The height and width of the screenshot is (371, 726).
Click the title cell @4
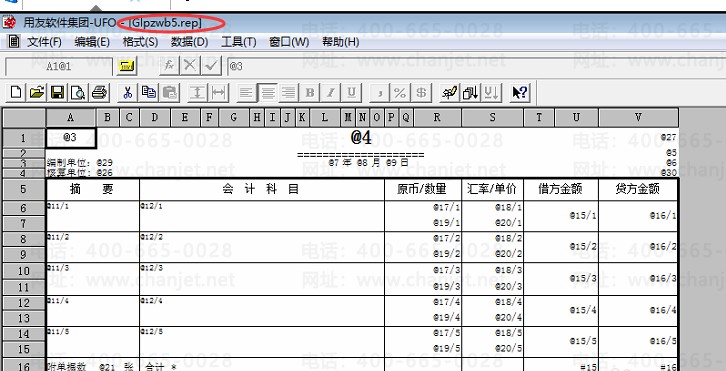(361, 138)
